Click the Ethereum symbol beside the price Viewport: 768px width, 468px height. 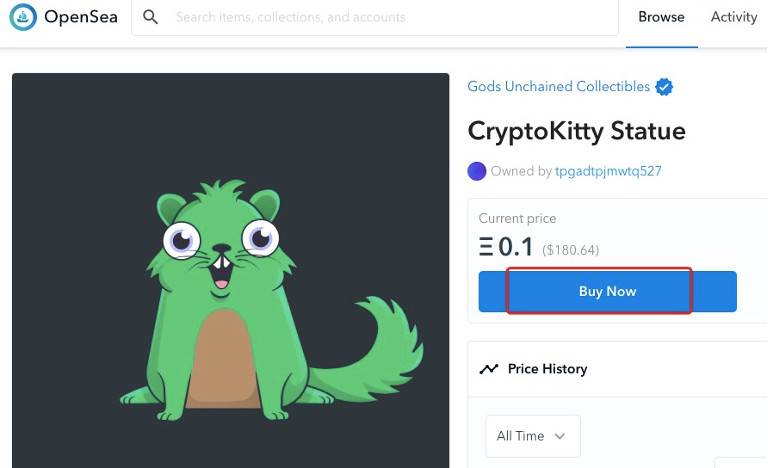point(486,247)
